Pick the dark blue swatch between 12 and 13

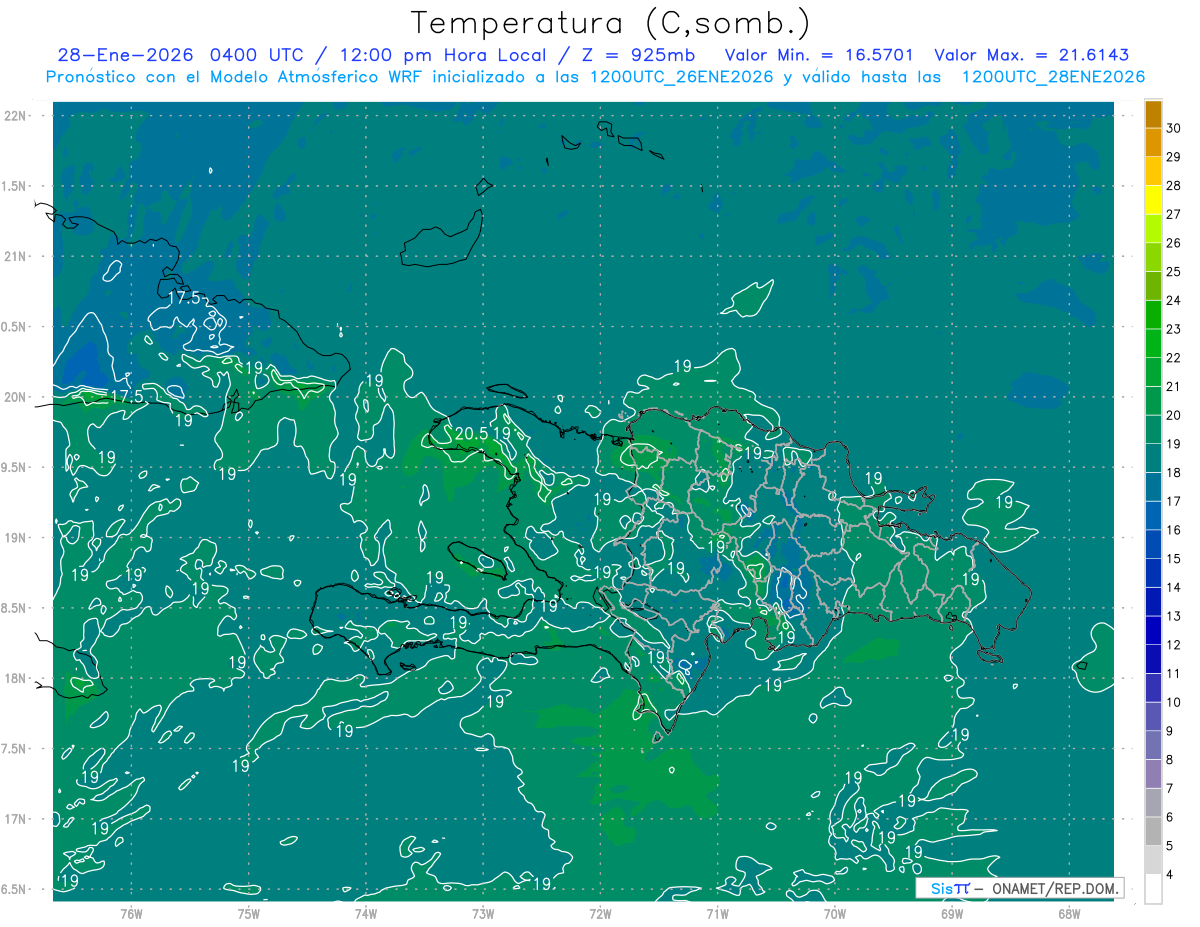(x=1154, y=631)
